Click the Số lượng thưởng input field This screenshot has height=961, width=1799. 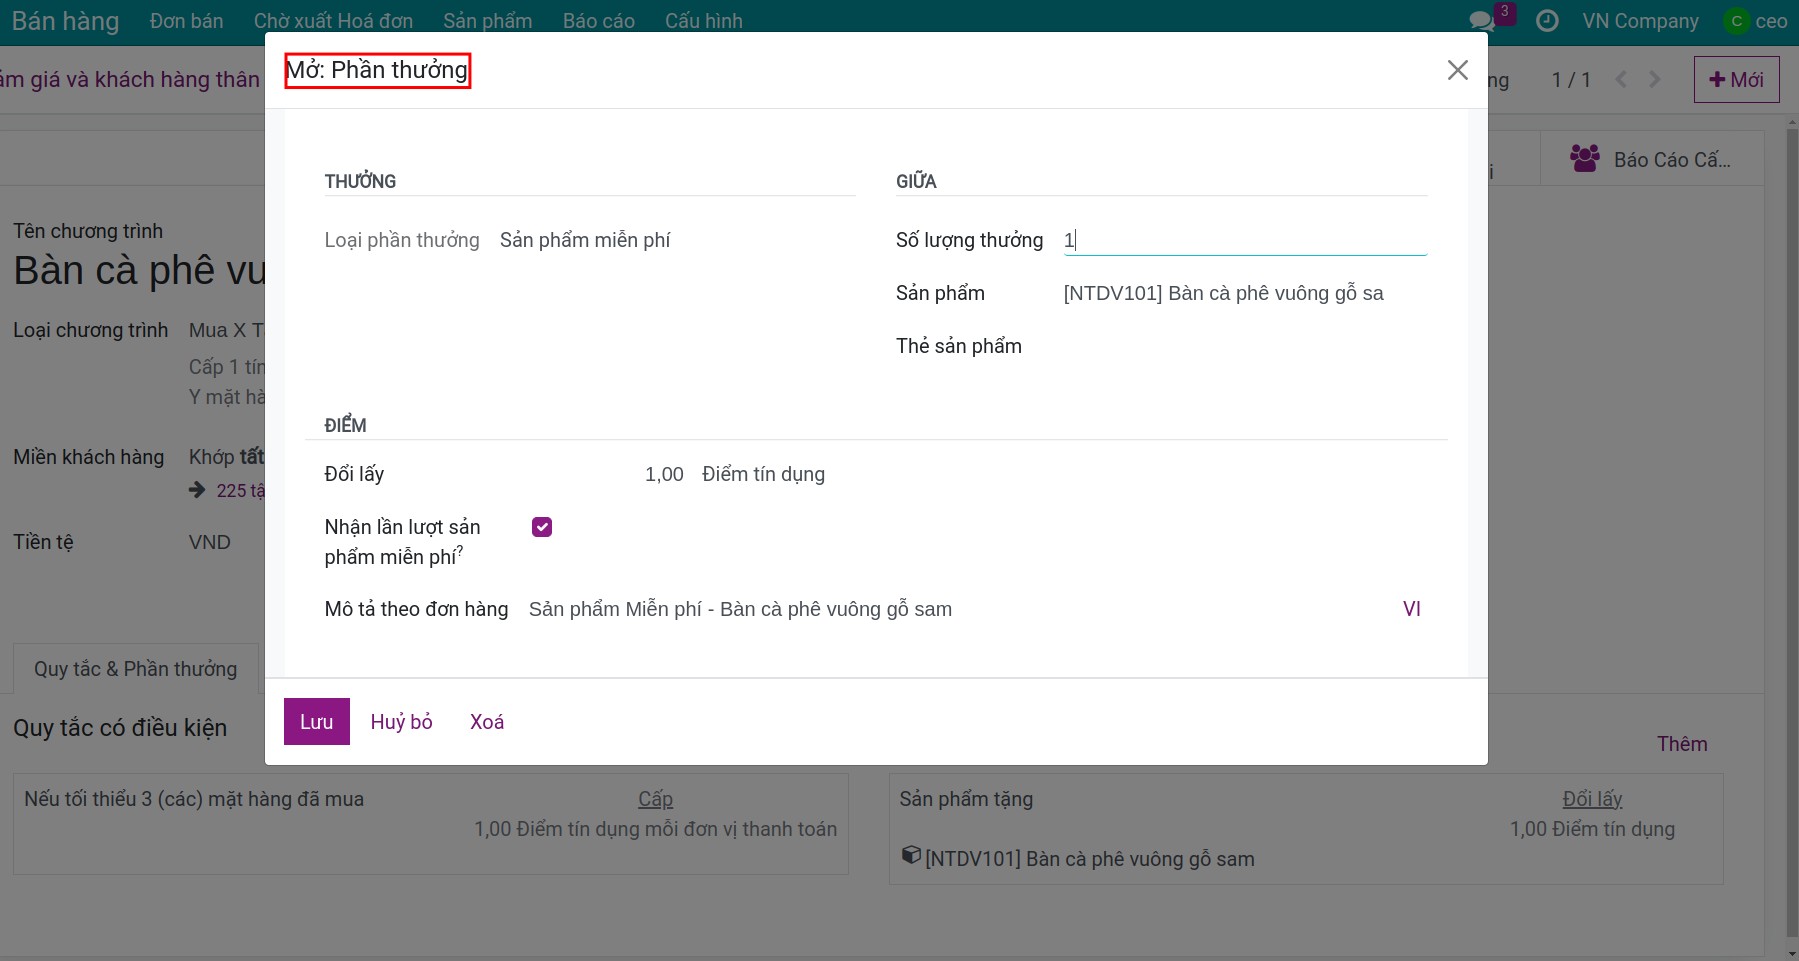point(1244,240)
